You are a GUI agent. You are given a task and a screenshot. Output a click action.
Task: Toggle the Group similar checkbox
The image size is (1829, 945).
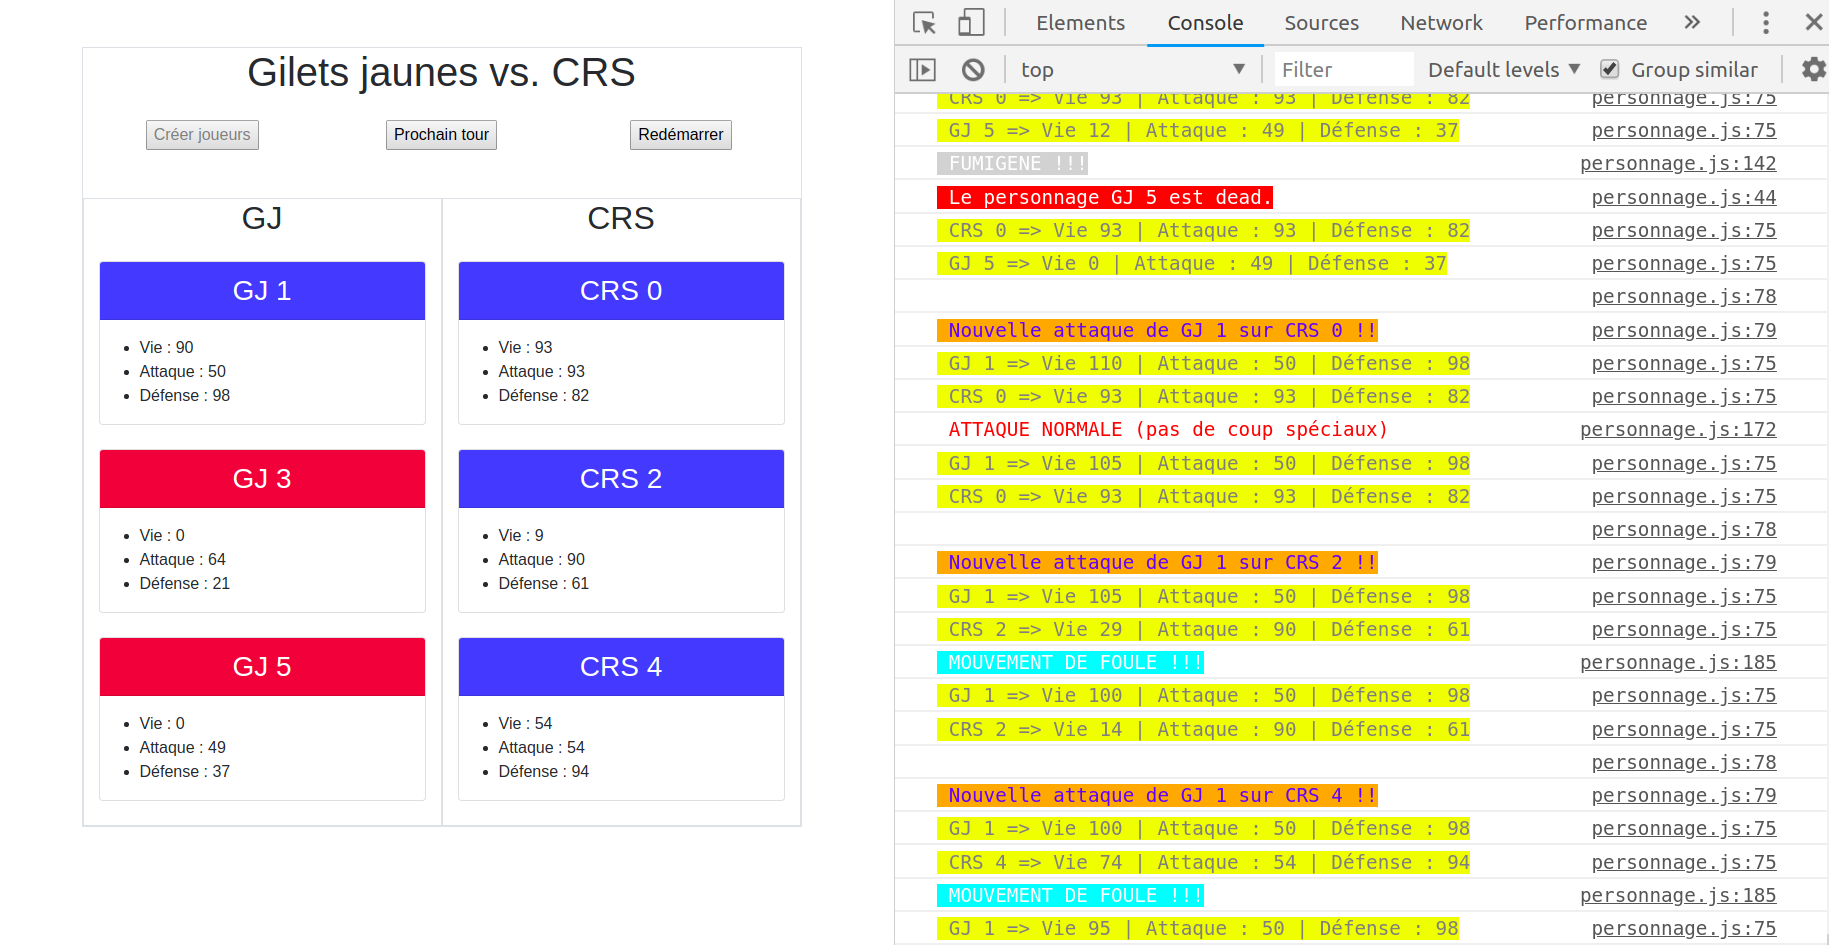tap(1610, 70)
